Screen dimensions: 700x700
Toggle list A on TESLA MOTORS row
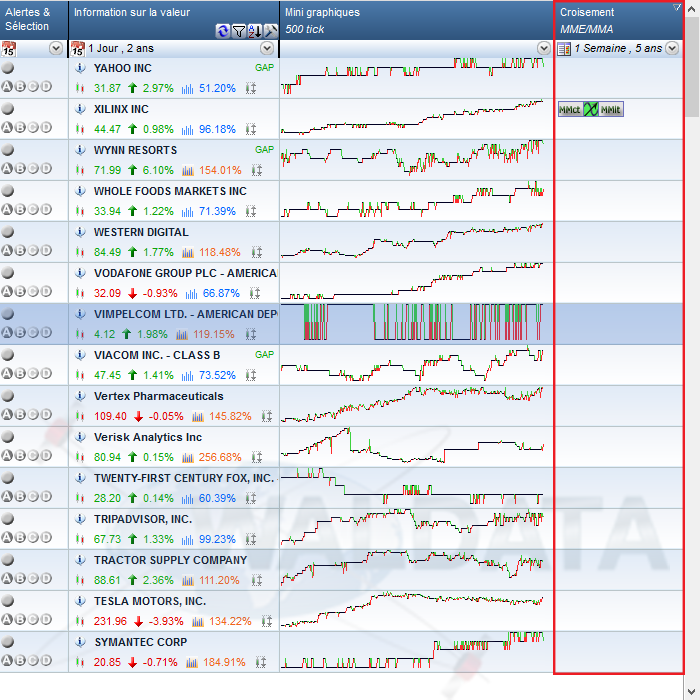[6, 619]
